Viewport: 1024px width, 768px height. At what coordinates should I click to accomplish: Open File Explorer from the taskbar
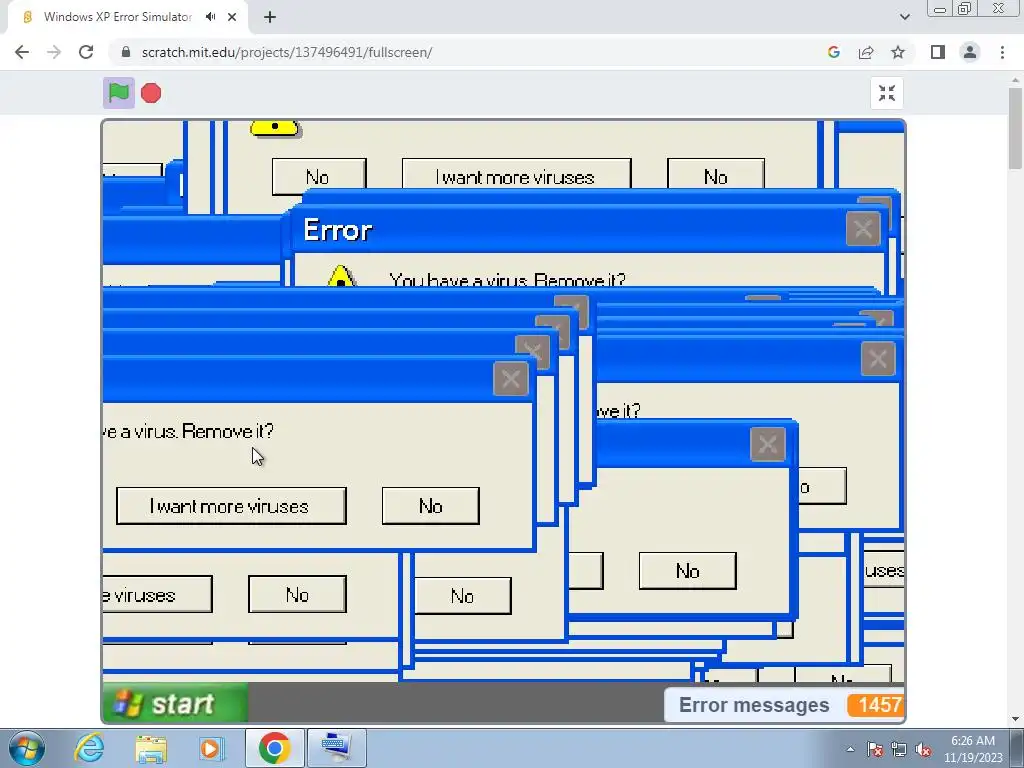click(x=151, y=748)
